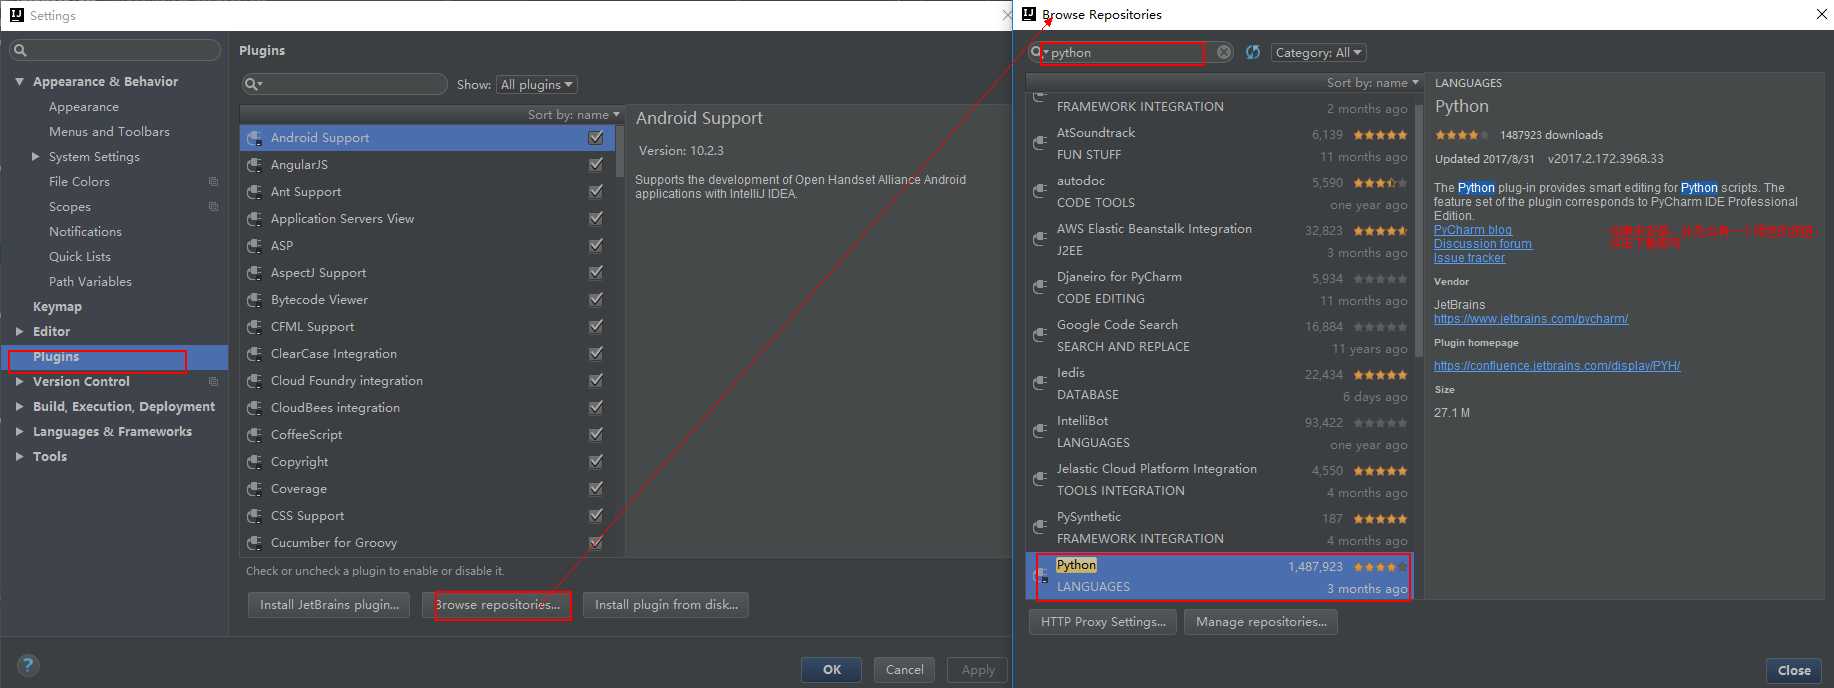The width and height of the screenshot is (1834, 688).
Task: Click the python search field in Browse Repositories
Action: [1131, 53]
